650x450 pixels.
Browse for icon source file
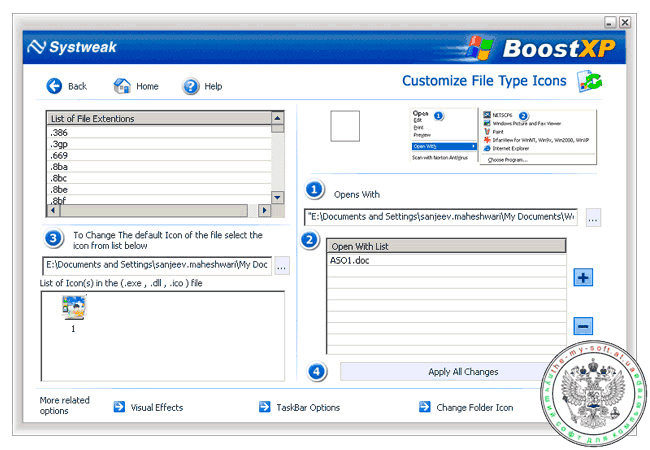point(281,266)
